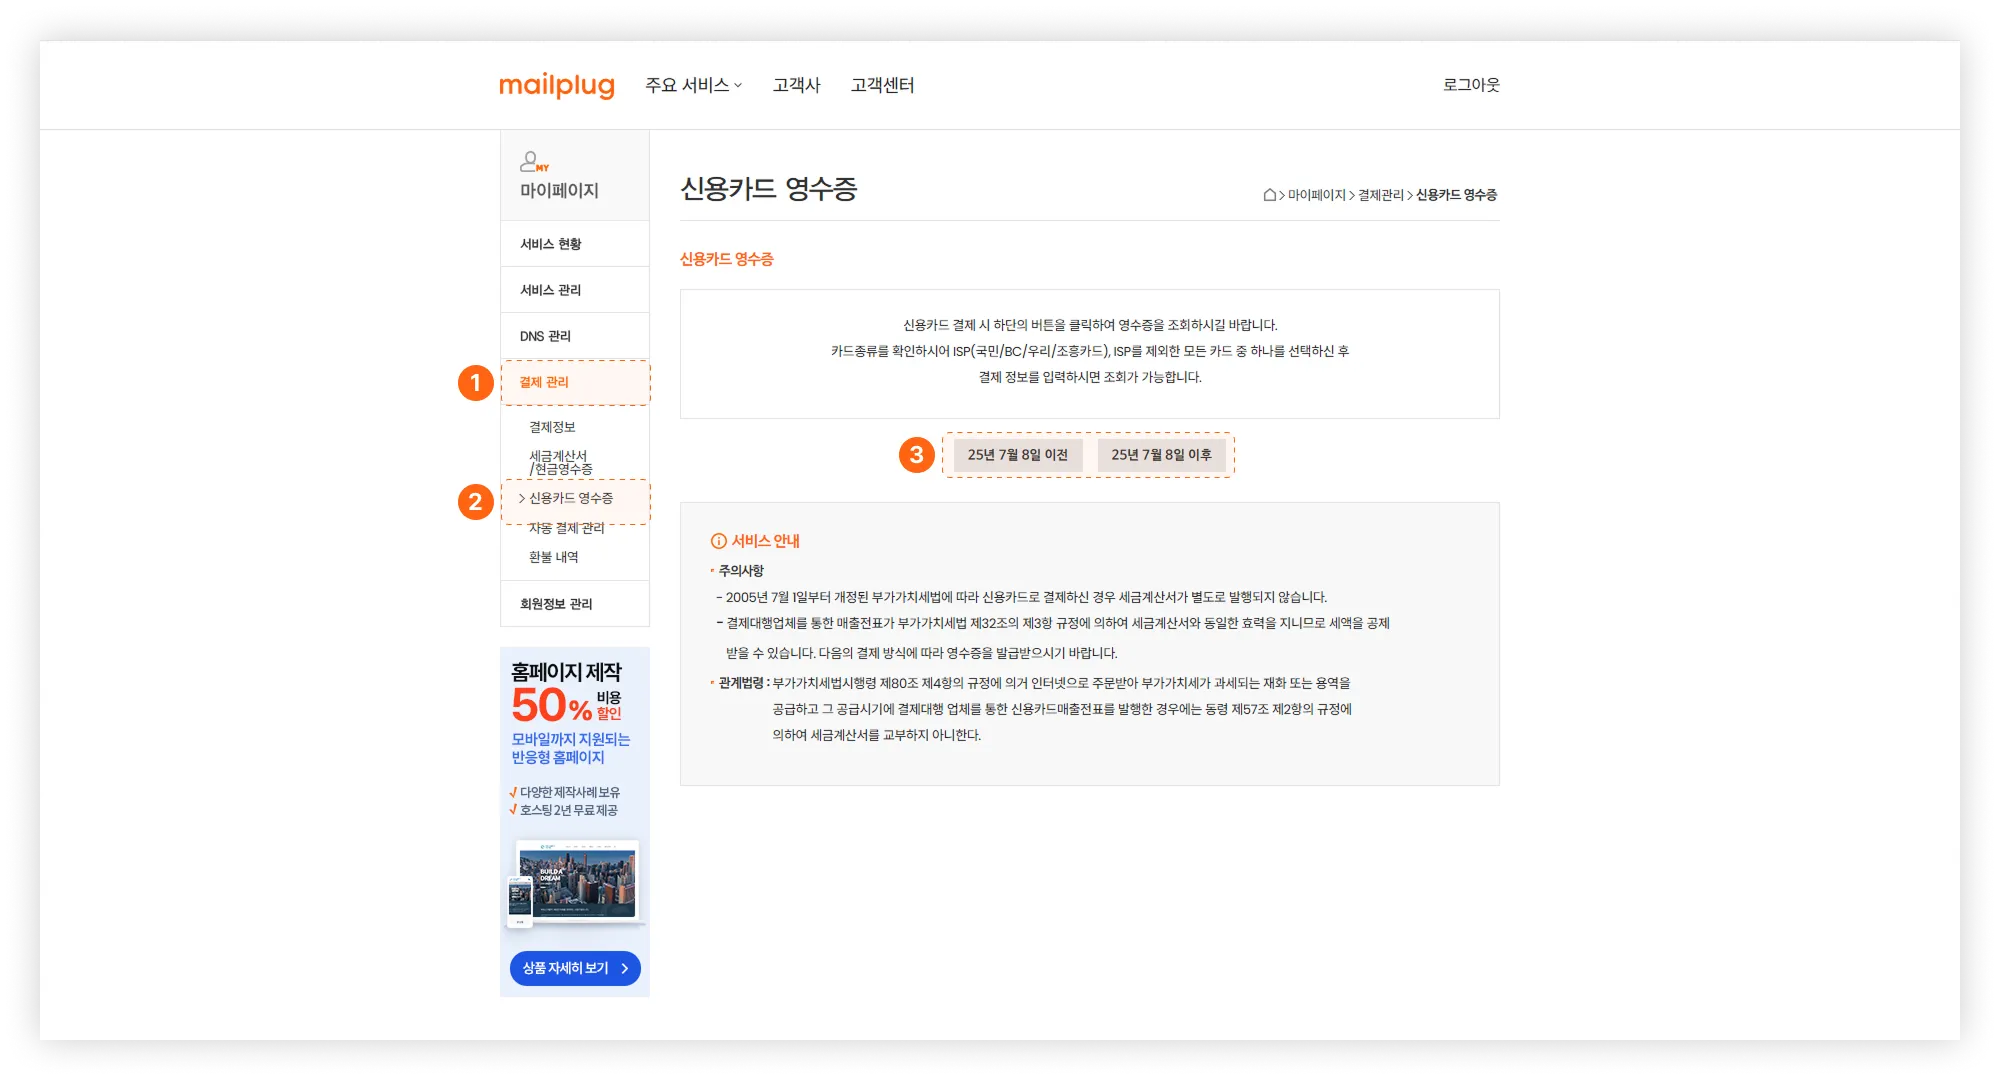Open 서비스 현황 in sidebar

[x=550, y=244]
